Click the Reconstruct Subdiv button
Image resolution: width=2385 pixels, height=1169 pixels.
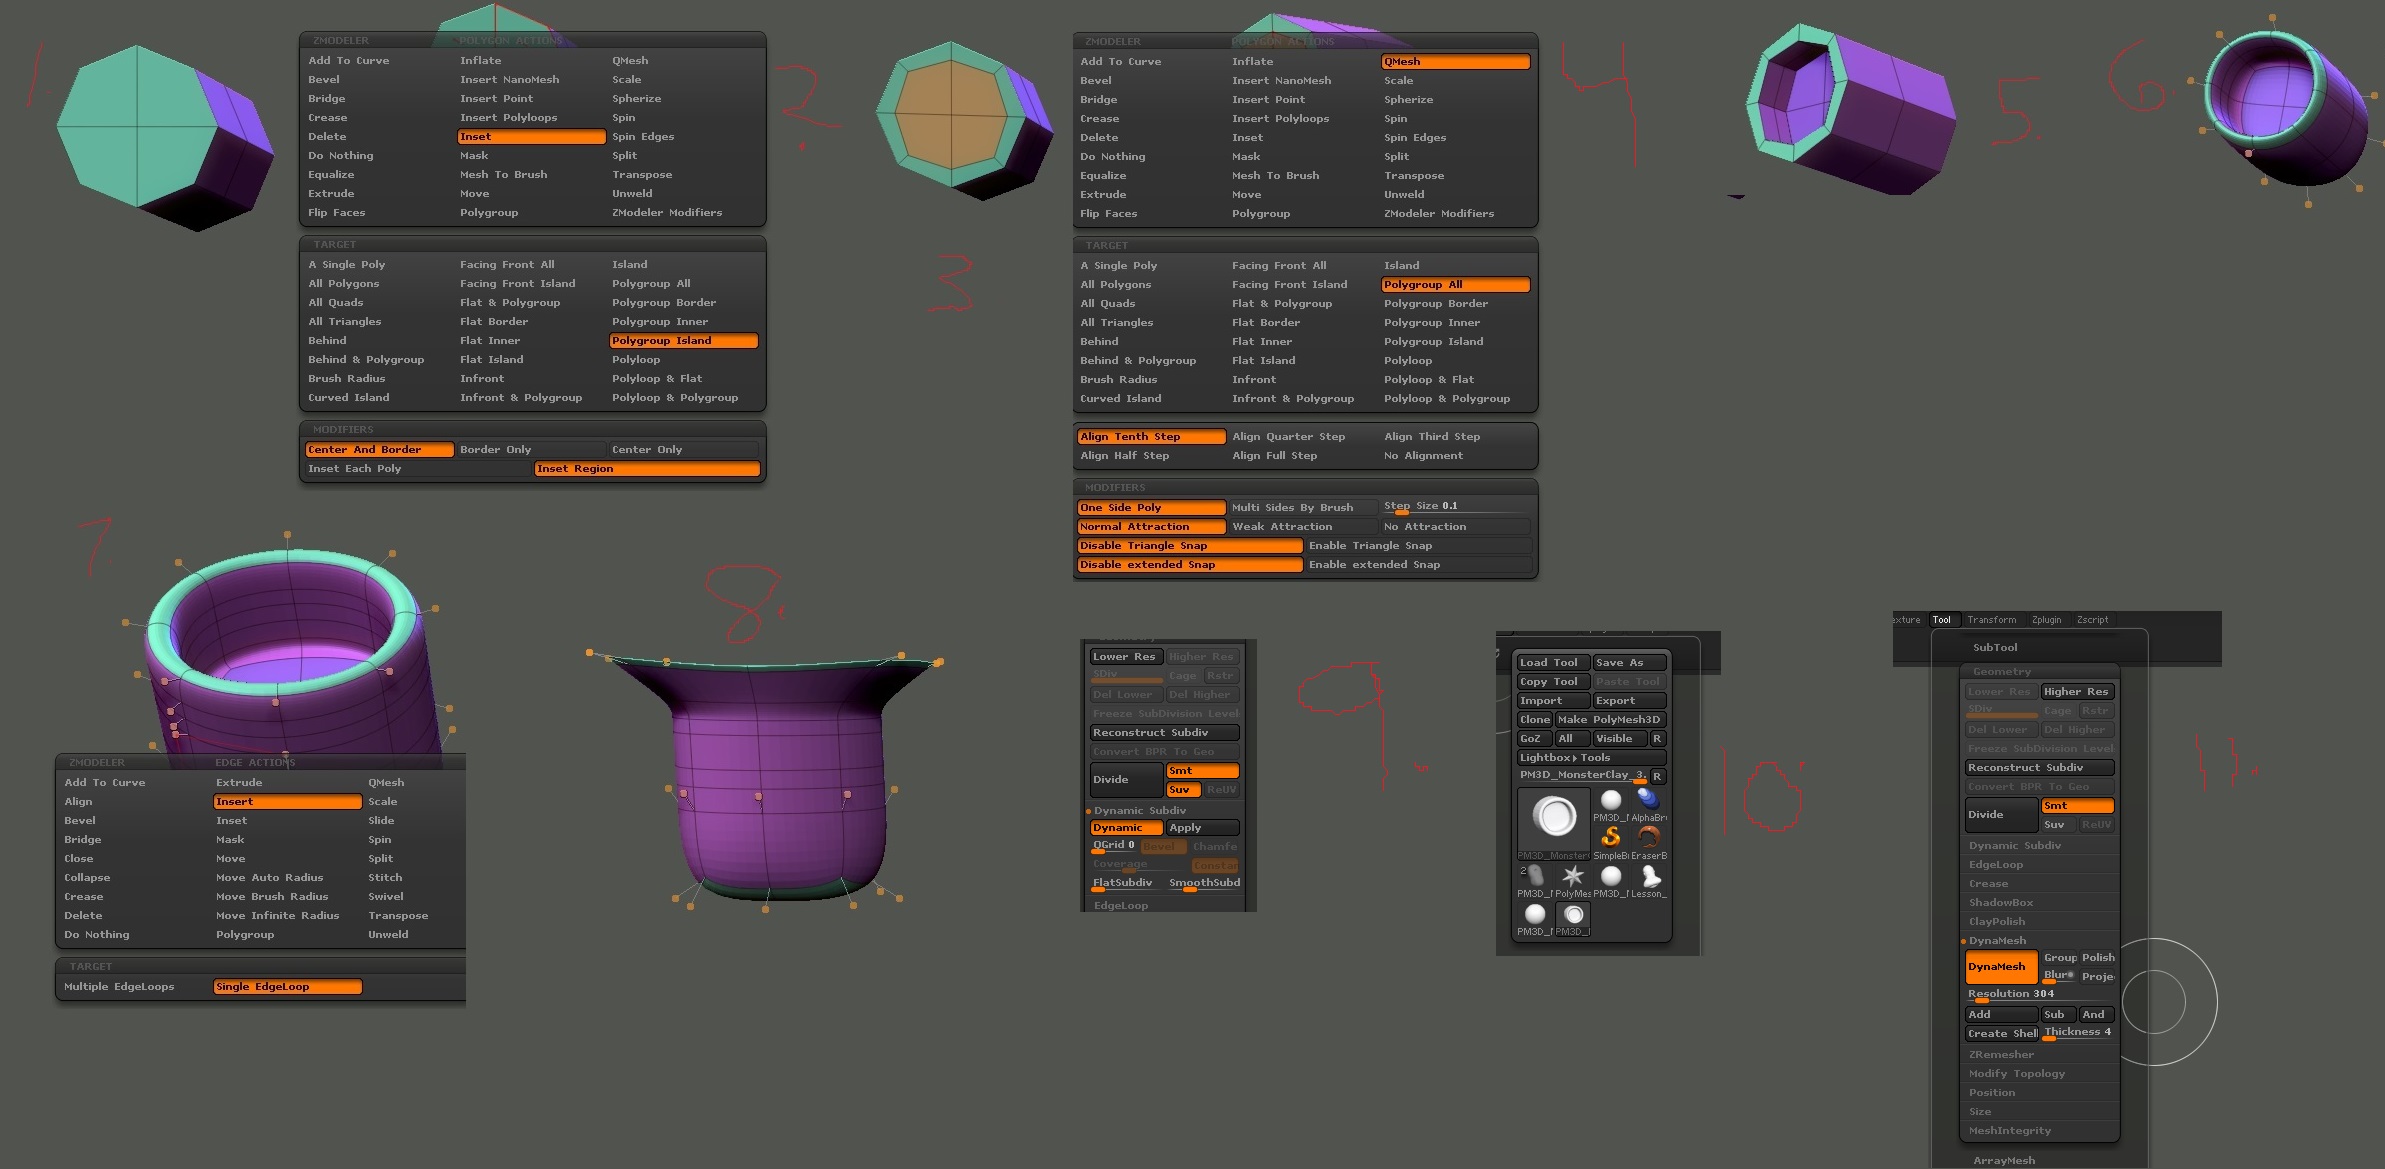click(2039, 768)
